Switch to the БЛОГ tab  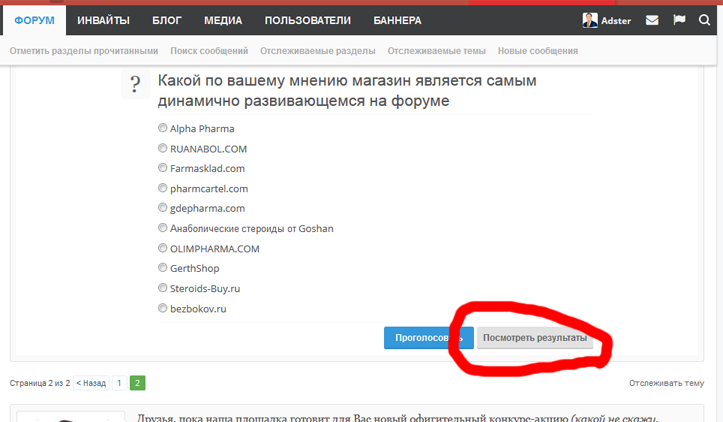167,20
